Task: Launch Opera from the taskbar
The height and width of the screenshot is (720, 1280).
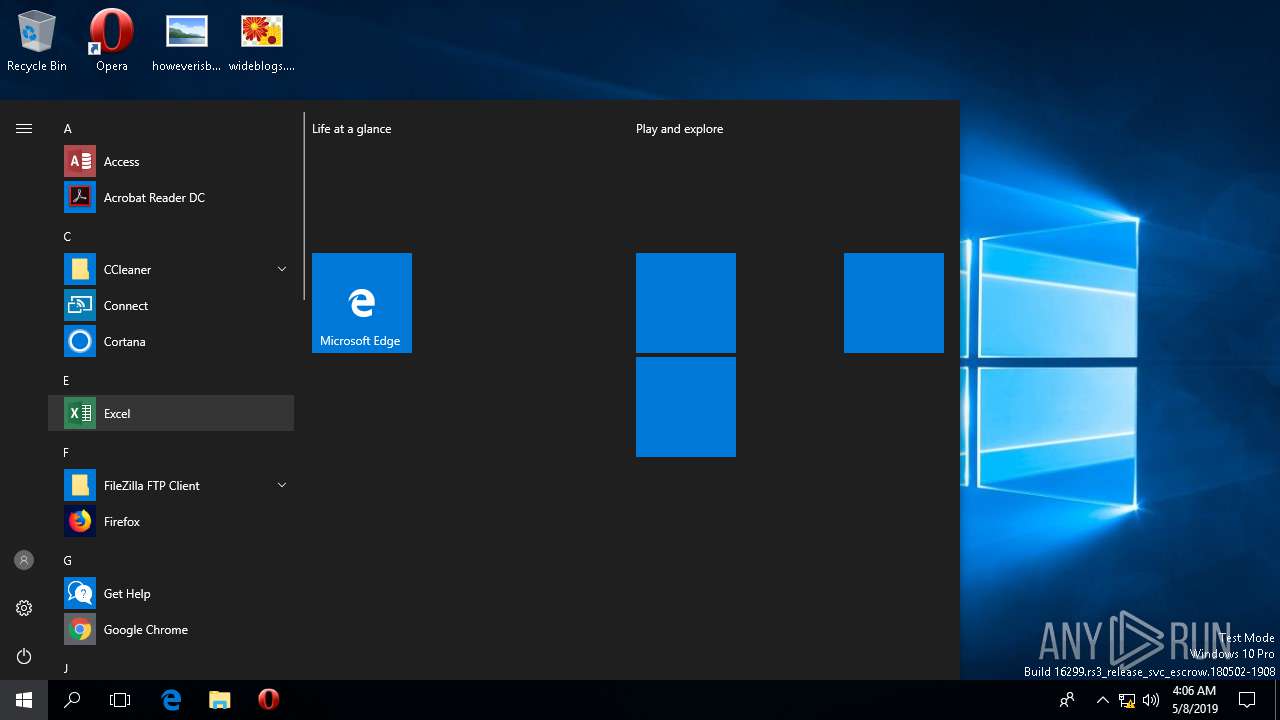Action: coord(268,700)
